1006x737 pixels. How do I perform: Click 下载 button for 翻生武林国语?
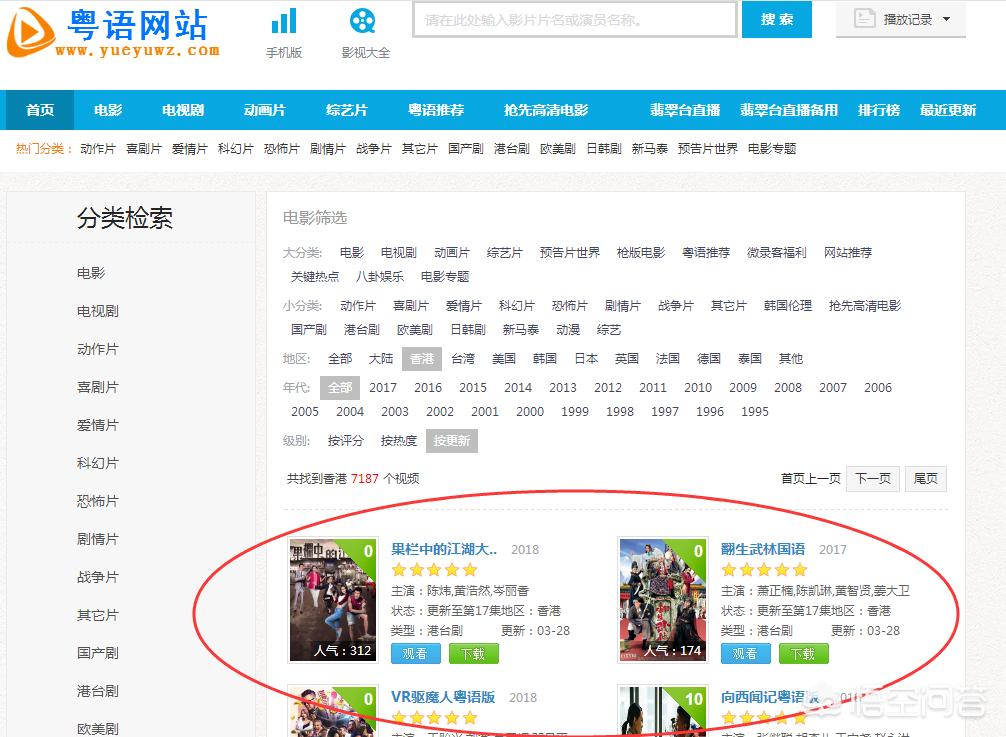pyautogui.click(x=803, y=654)
